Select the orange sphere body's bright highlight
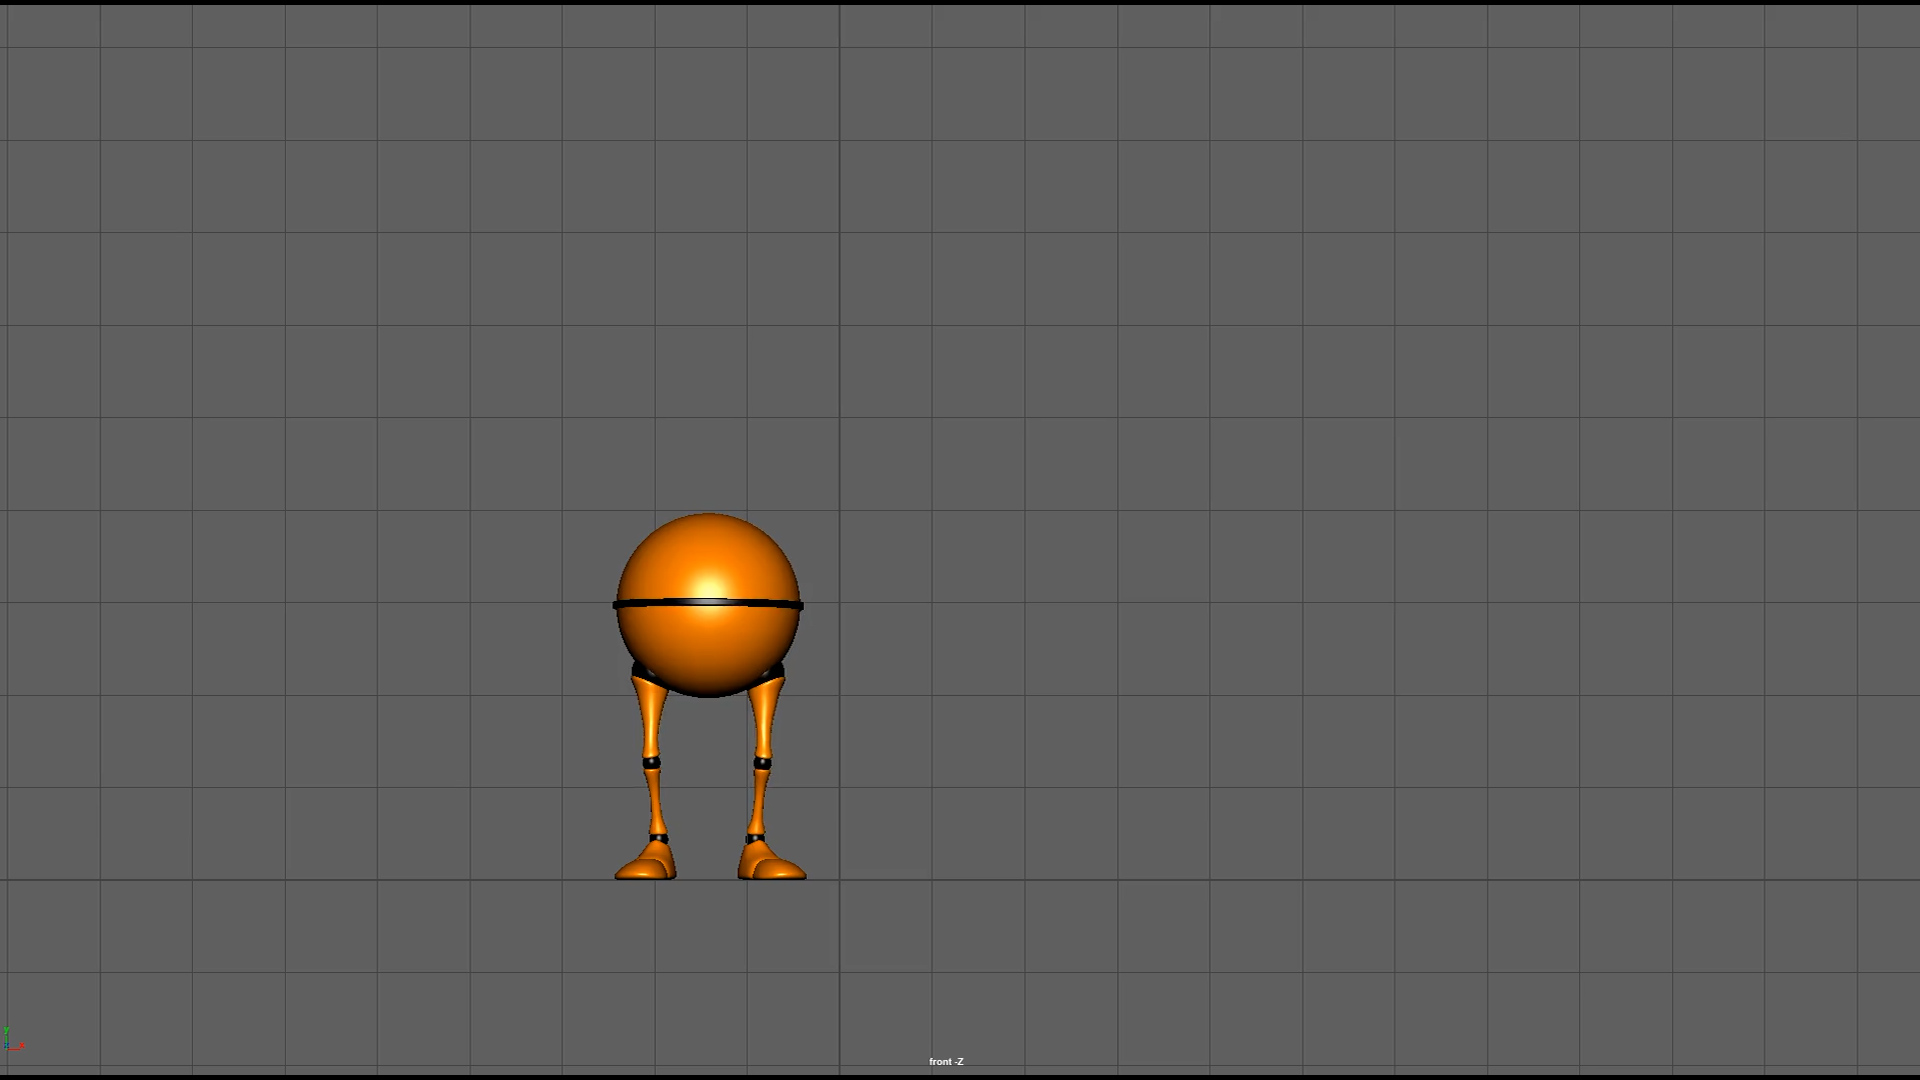 coord(709,588)
